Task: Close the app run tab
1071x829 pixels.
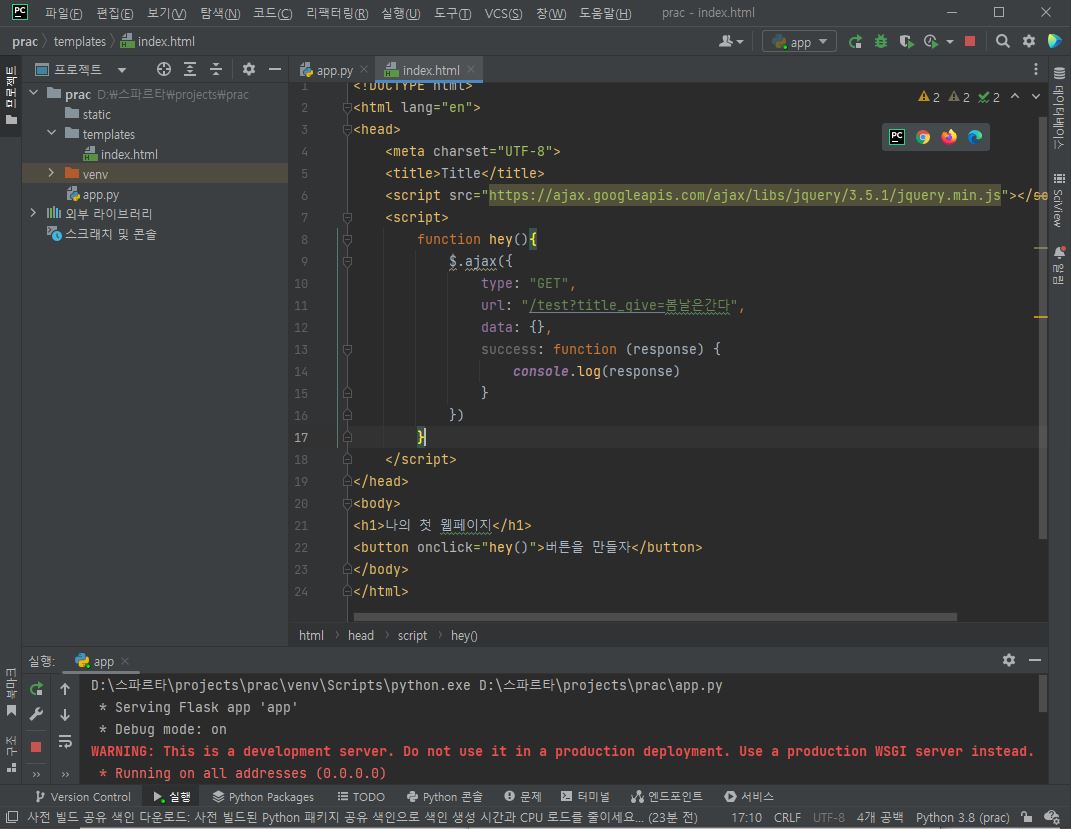Action: 125,660
